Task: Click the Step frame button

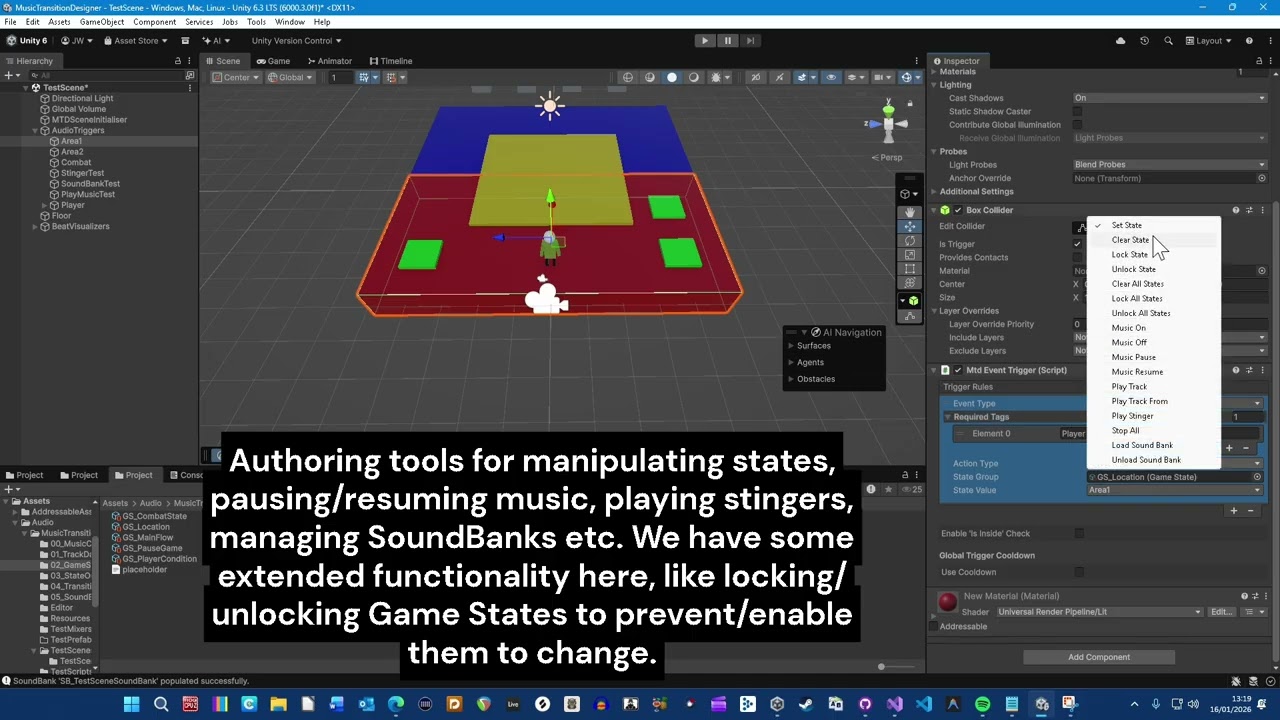Action: (x=750, y=41)
